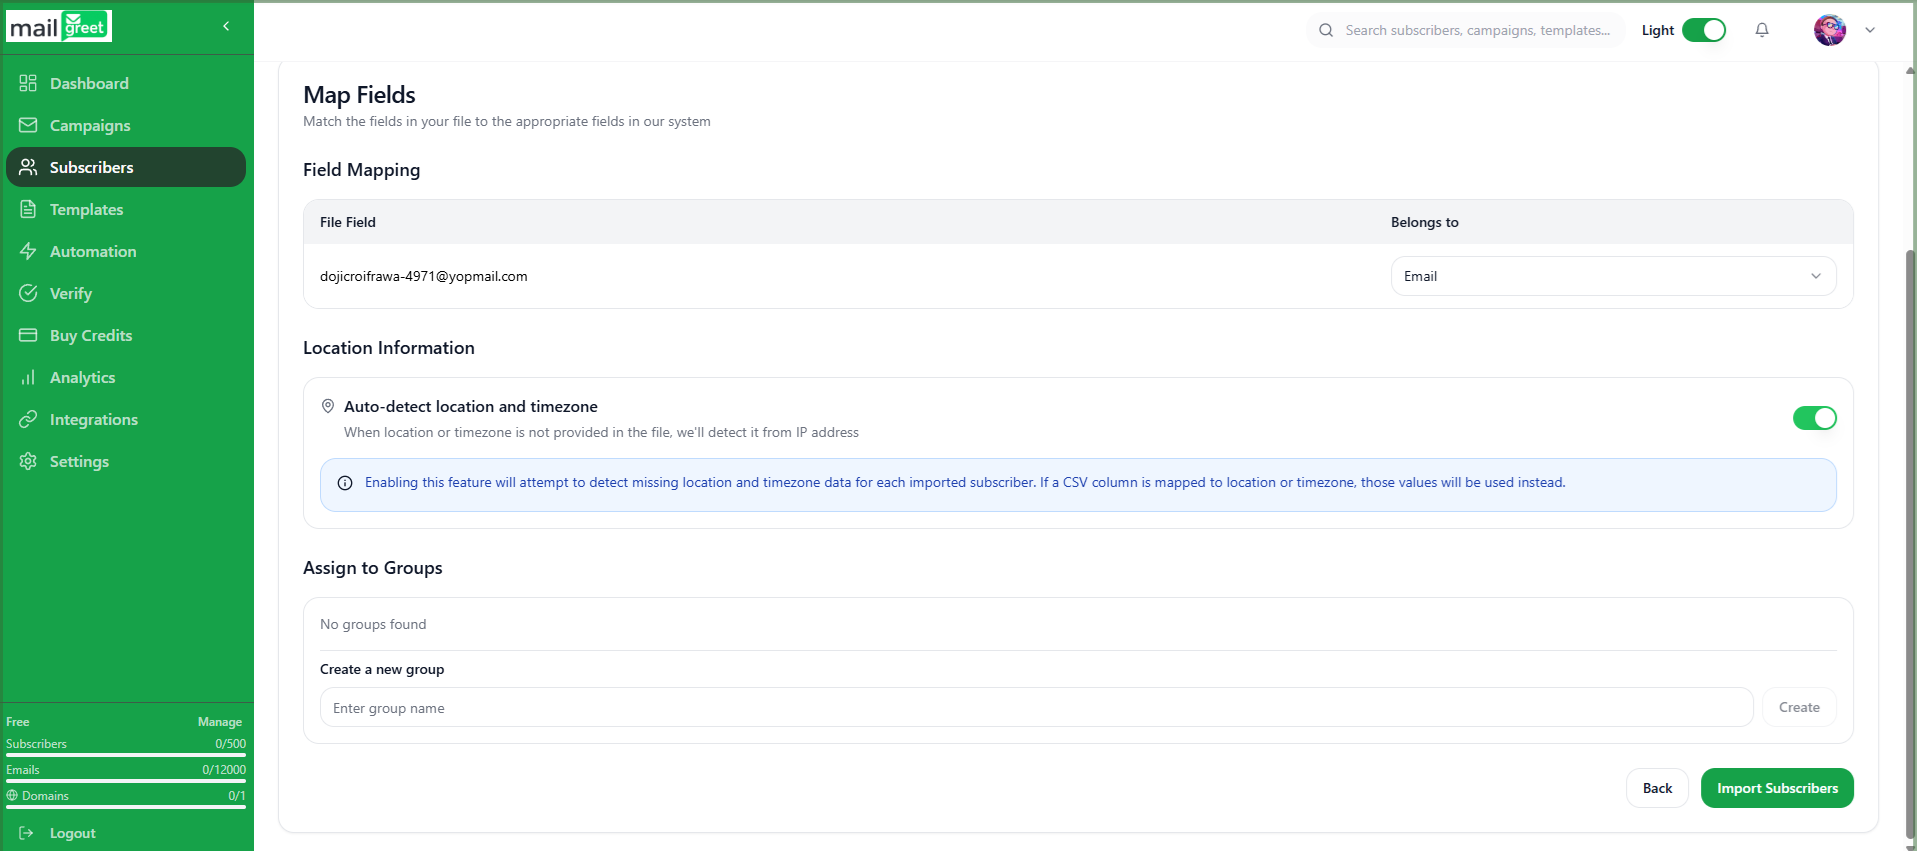Go to Campaigns section
Screen dimensions: 1917x851
point(126,125)
